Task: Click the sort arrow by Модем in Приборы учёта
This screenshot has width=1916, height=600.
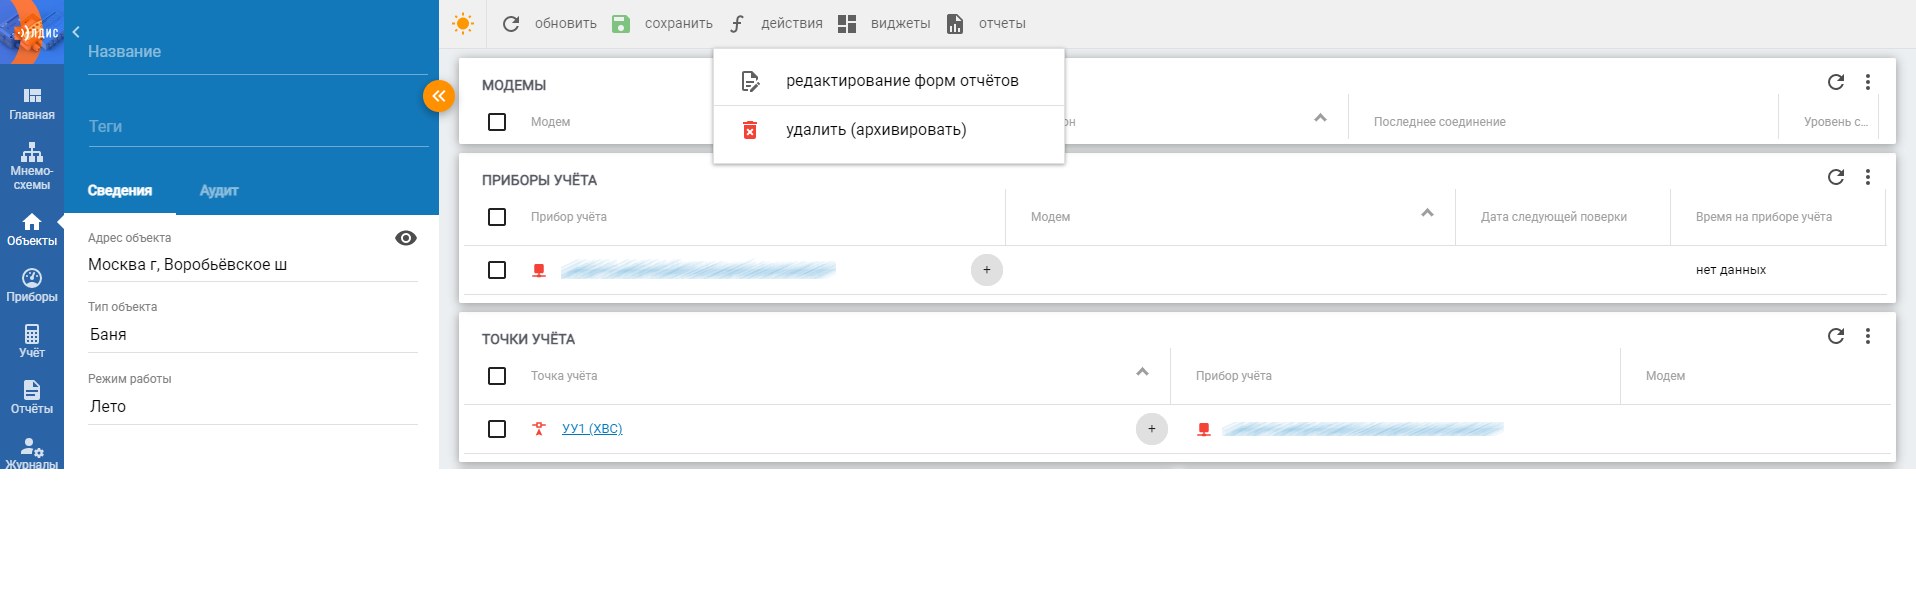Action: coord(1427,213)
